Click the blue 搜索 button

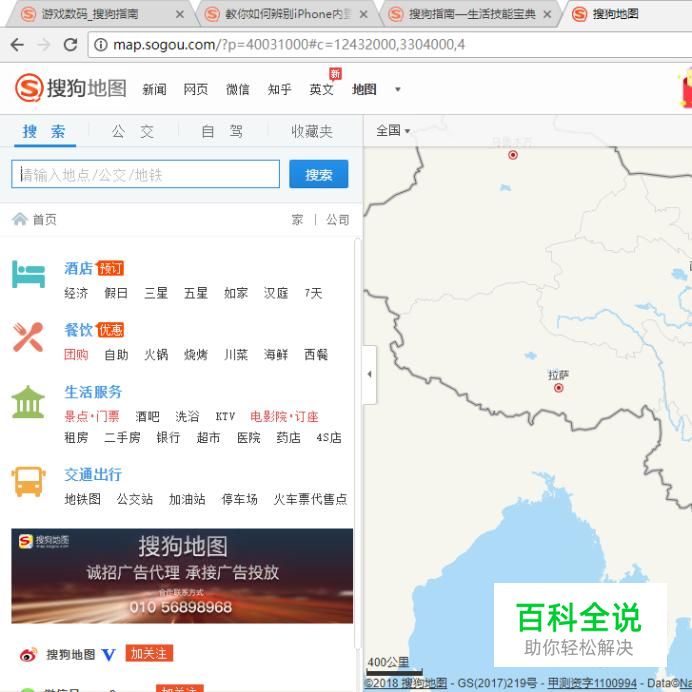click(319, 174)
